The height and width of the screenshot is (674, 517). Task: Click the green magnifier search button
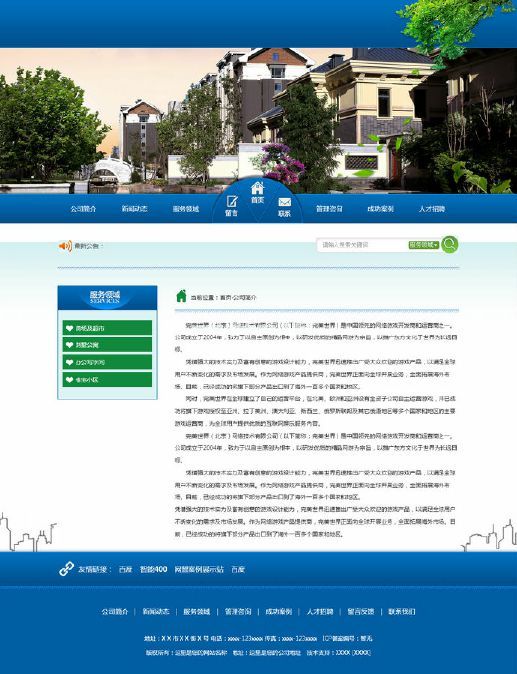pos(450,245)
